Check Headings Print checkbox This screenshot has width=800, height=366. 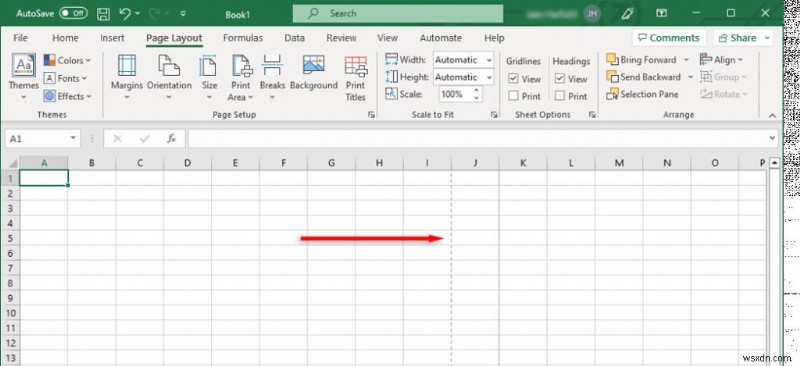point(560,96)
